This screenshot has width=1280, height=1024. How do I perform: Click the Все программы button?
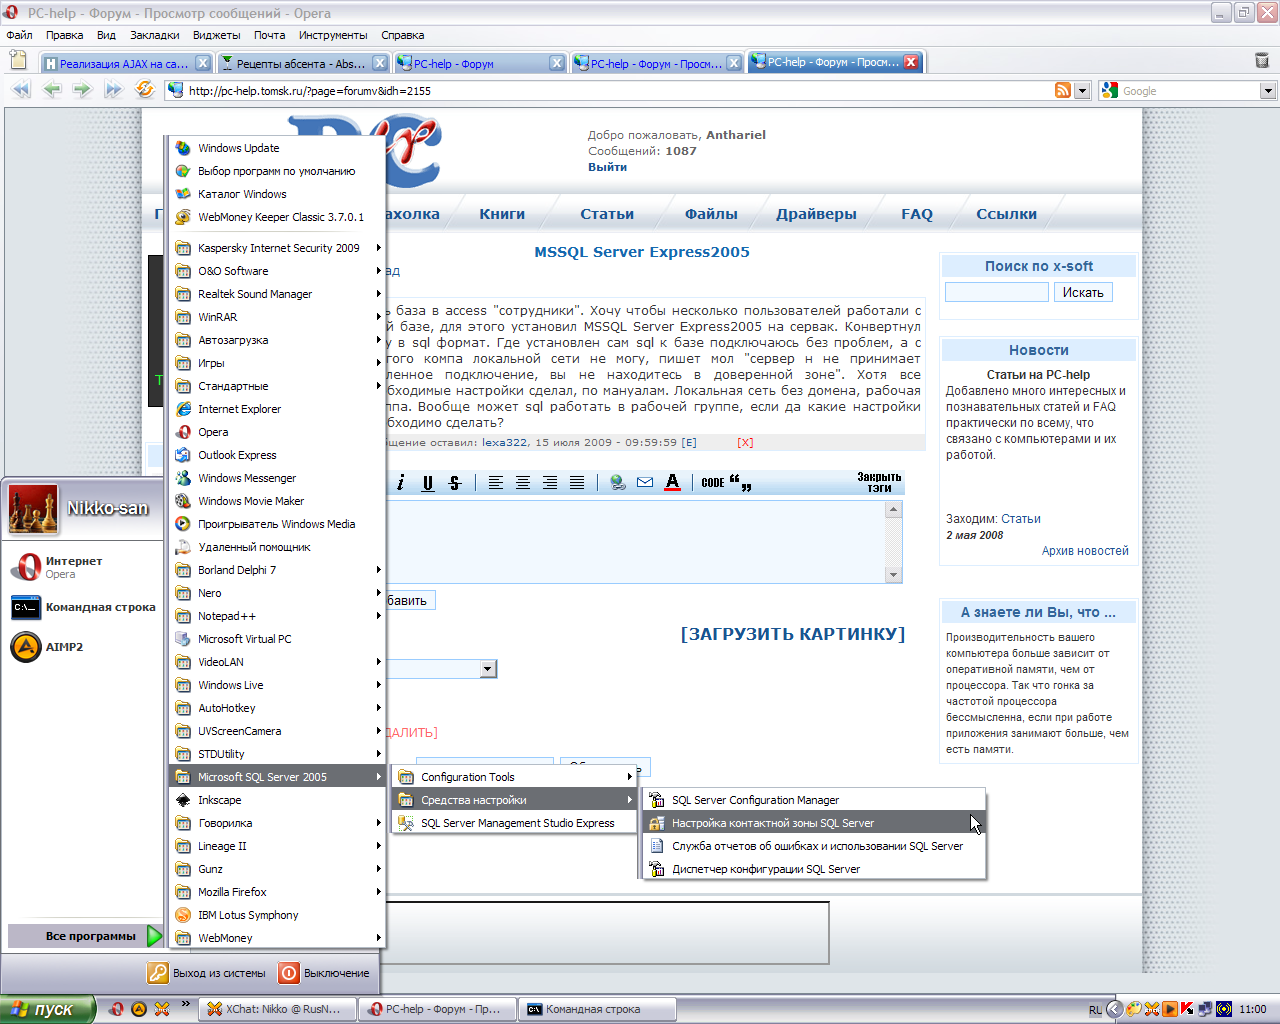pyautogui.click(x=85, y=936)
